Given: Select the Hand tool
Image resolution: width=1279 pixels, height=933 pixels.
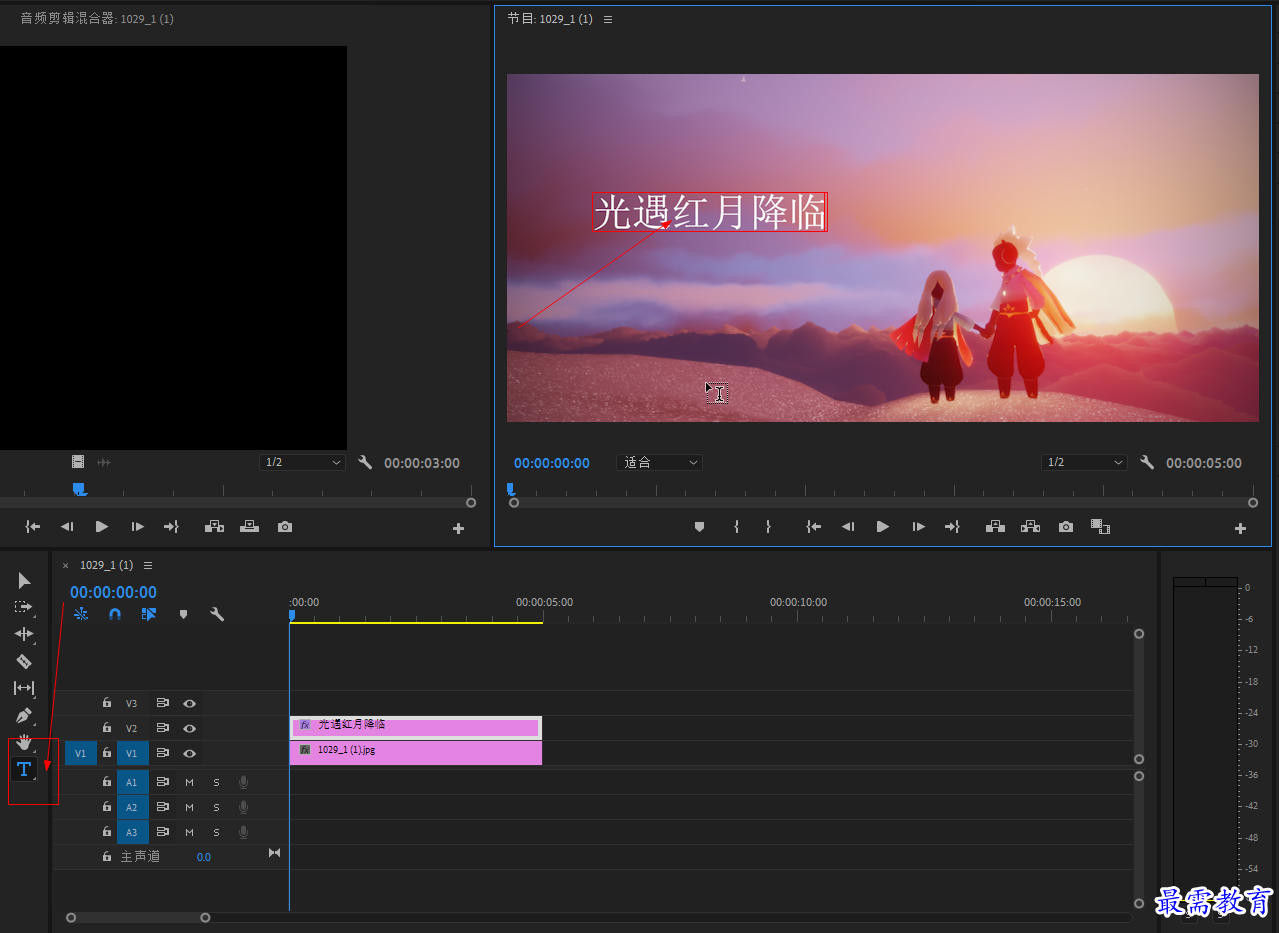Looking at the screenshot, I should (24, 742).
